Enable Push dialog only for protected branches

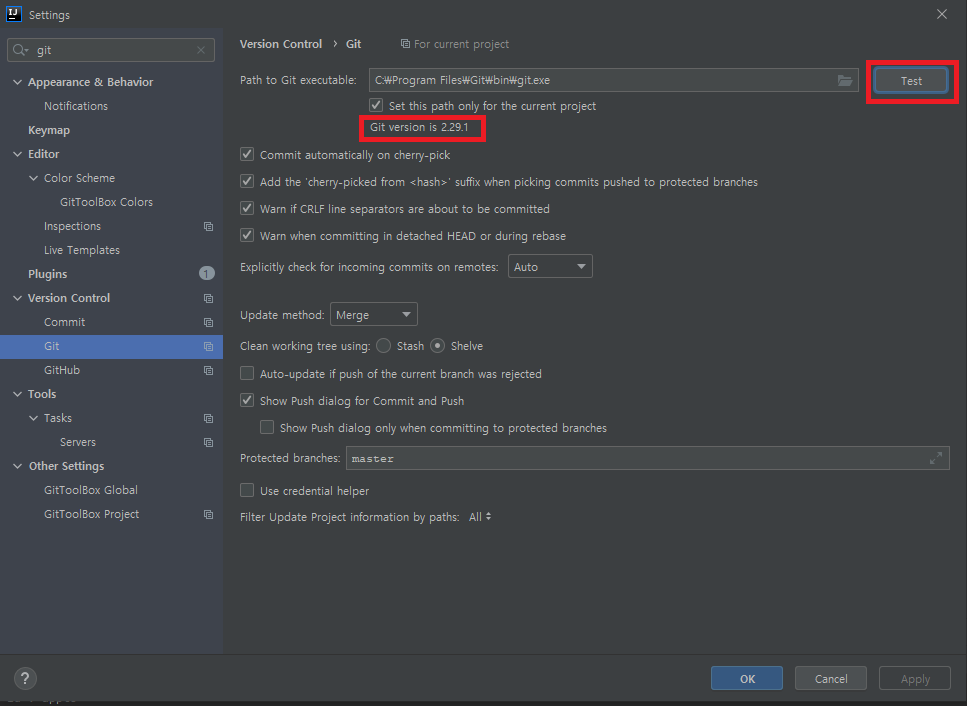pos(267,428)
